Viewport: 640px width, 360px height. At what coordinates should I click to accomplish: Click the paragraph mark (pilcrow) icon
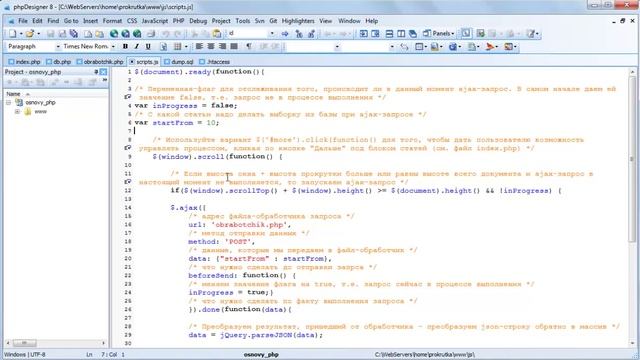(x=249, y=47)
